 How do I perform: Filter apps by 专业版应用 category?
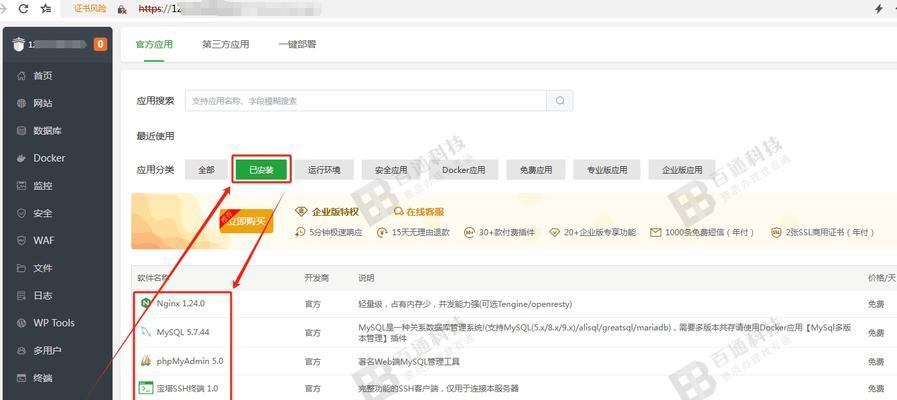607,170
